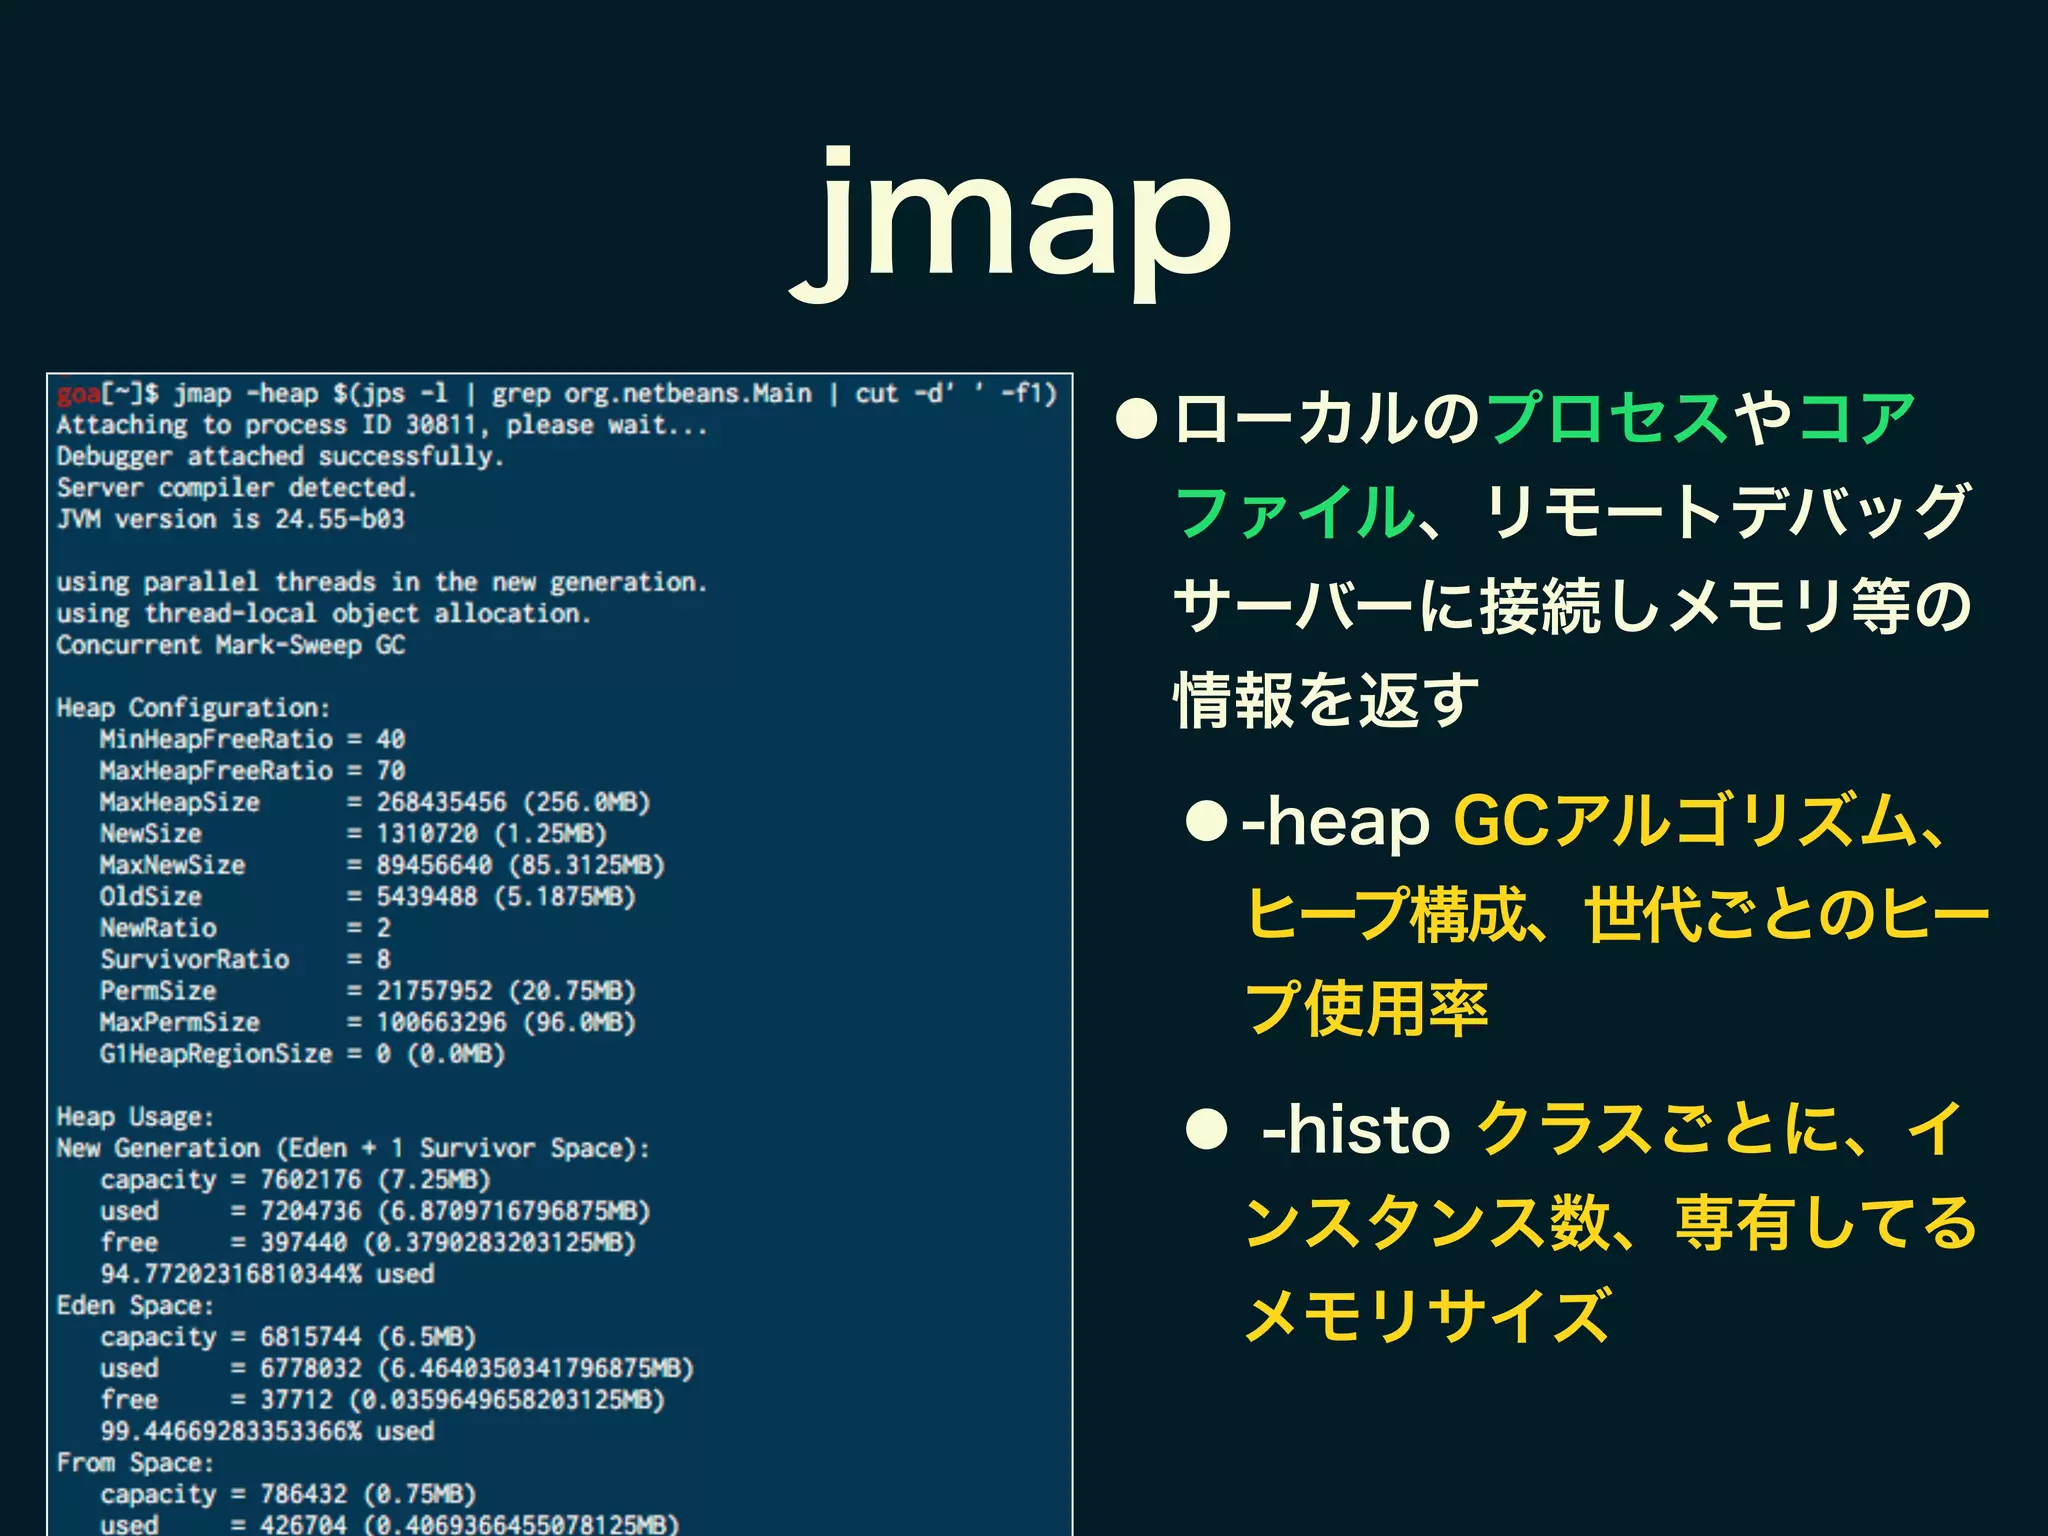Click the 'Heap Configuration:' line in terminal
Image resolution: width=2048 pixels, height=1536 pixels.
[193, 708]
